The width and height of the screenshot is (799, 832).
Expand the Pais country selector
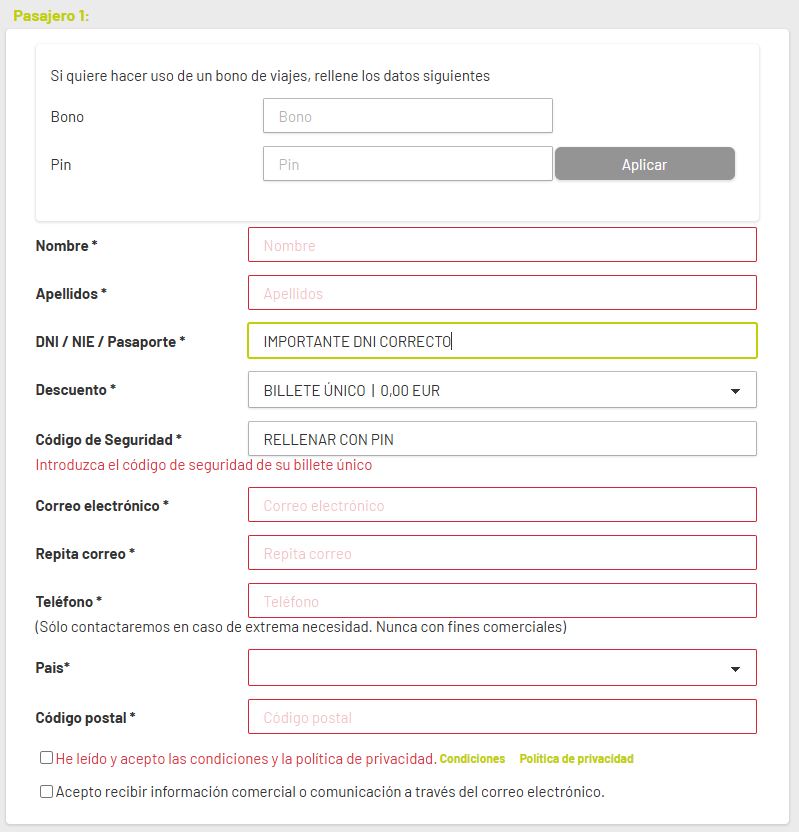coord(501,668)
